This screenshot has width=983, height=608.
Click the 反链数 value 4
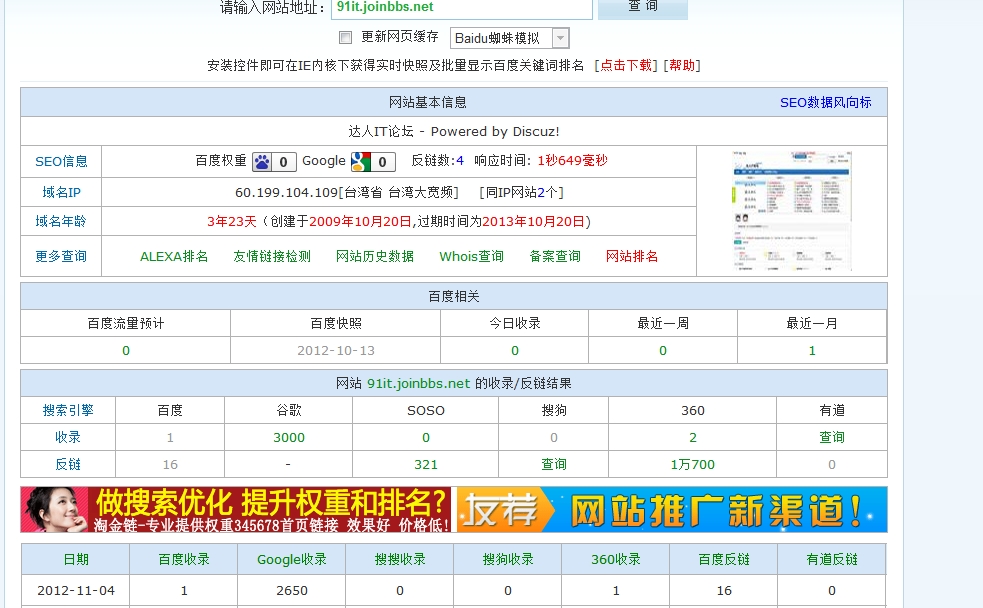coord(460,160)
